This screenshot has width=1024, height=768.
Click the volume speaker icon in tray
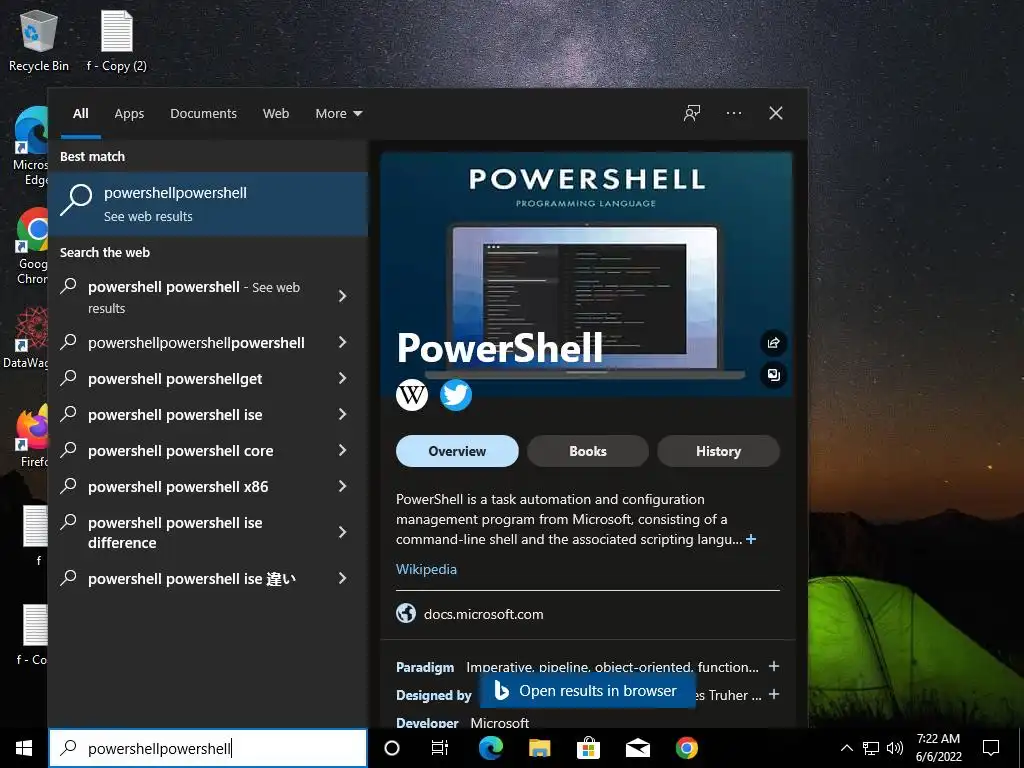[x=895, y=748]
